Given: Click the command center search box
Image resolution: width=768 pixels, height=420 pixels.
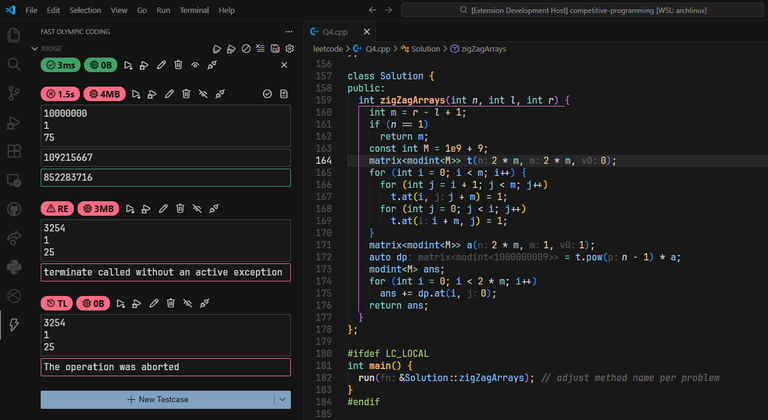Looking at the screenshot, I should tap(582, 10).
